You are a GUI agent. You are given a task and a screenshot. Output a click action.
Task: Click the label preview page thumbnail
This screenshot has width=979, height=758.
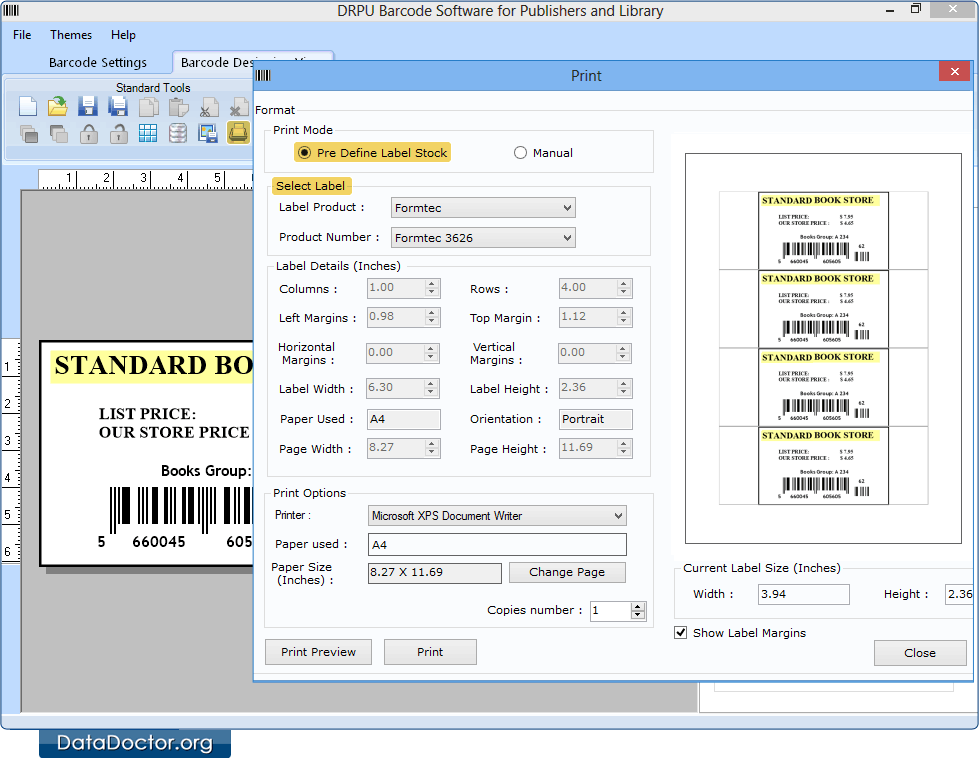pos(823,348)
